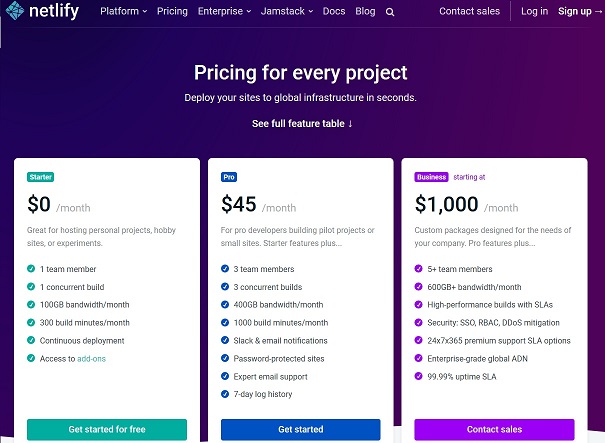This screenshot has height=443, width=605.
Task: Expand the Jamstack dropdown menu
Action: [290, 12]
